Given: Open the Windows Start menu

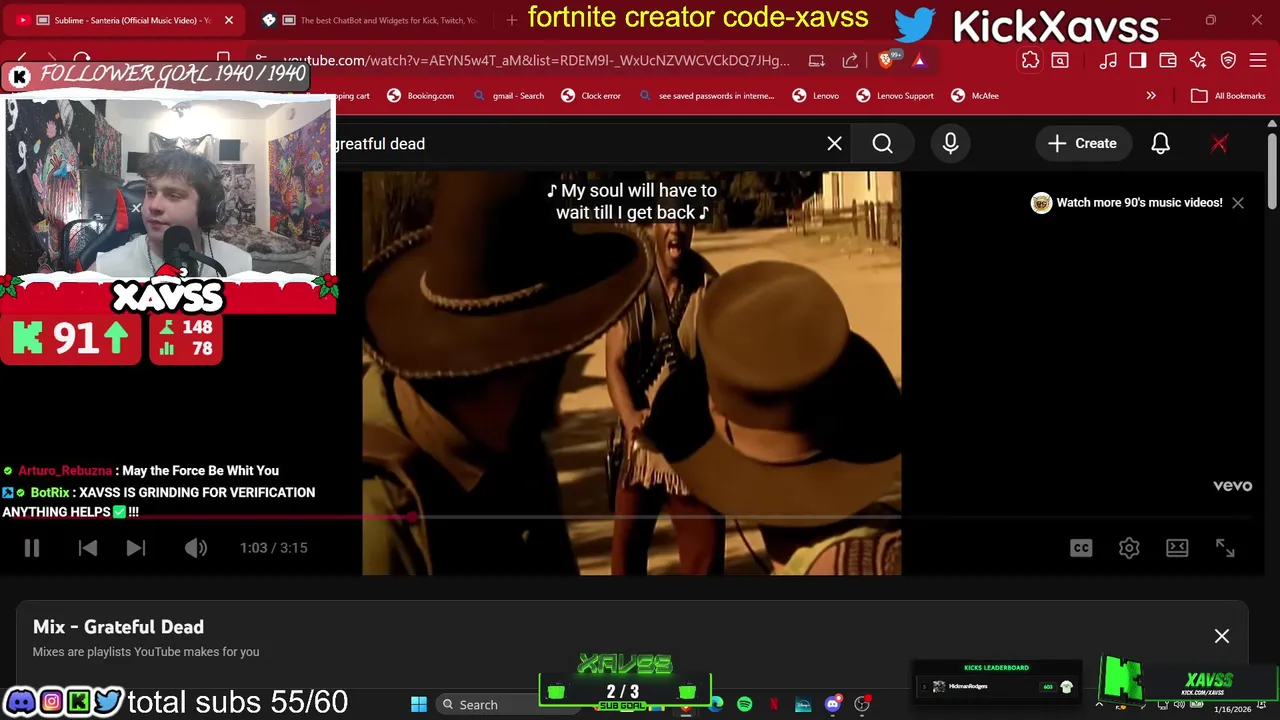Looking at the screenshot, I should (419, 705).
